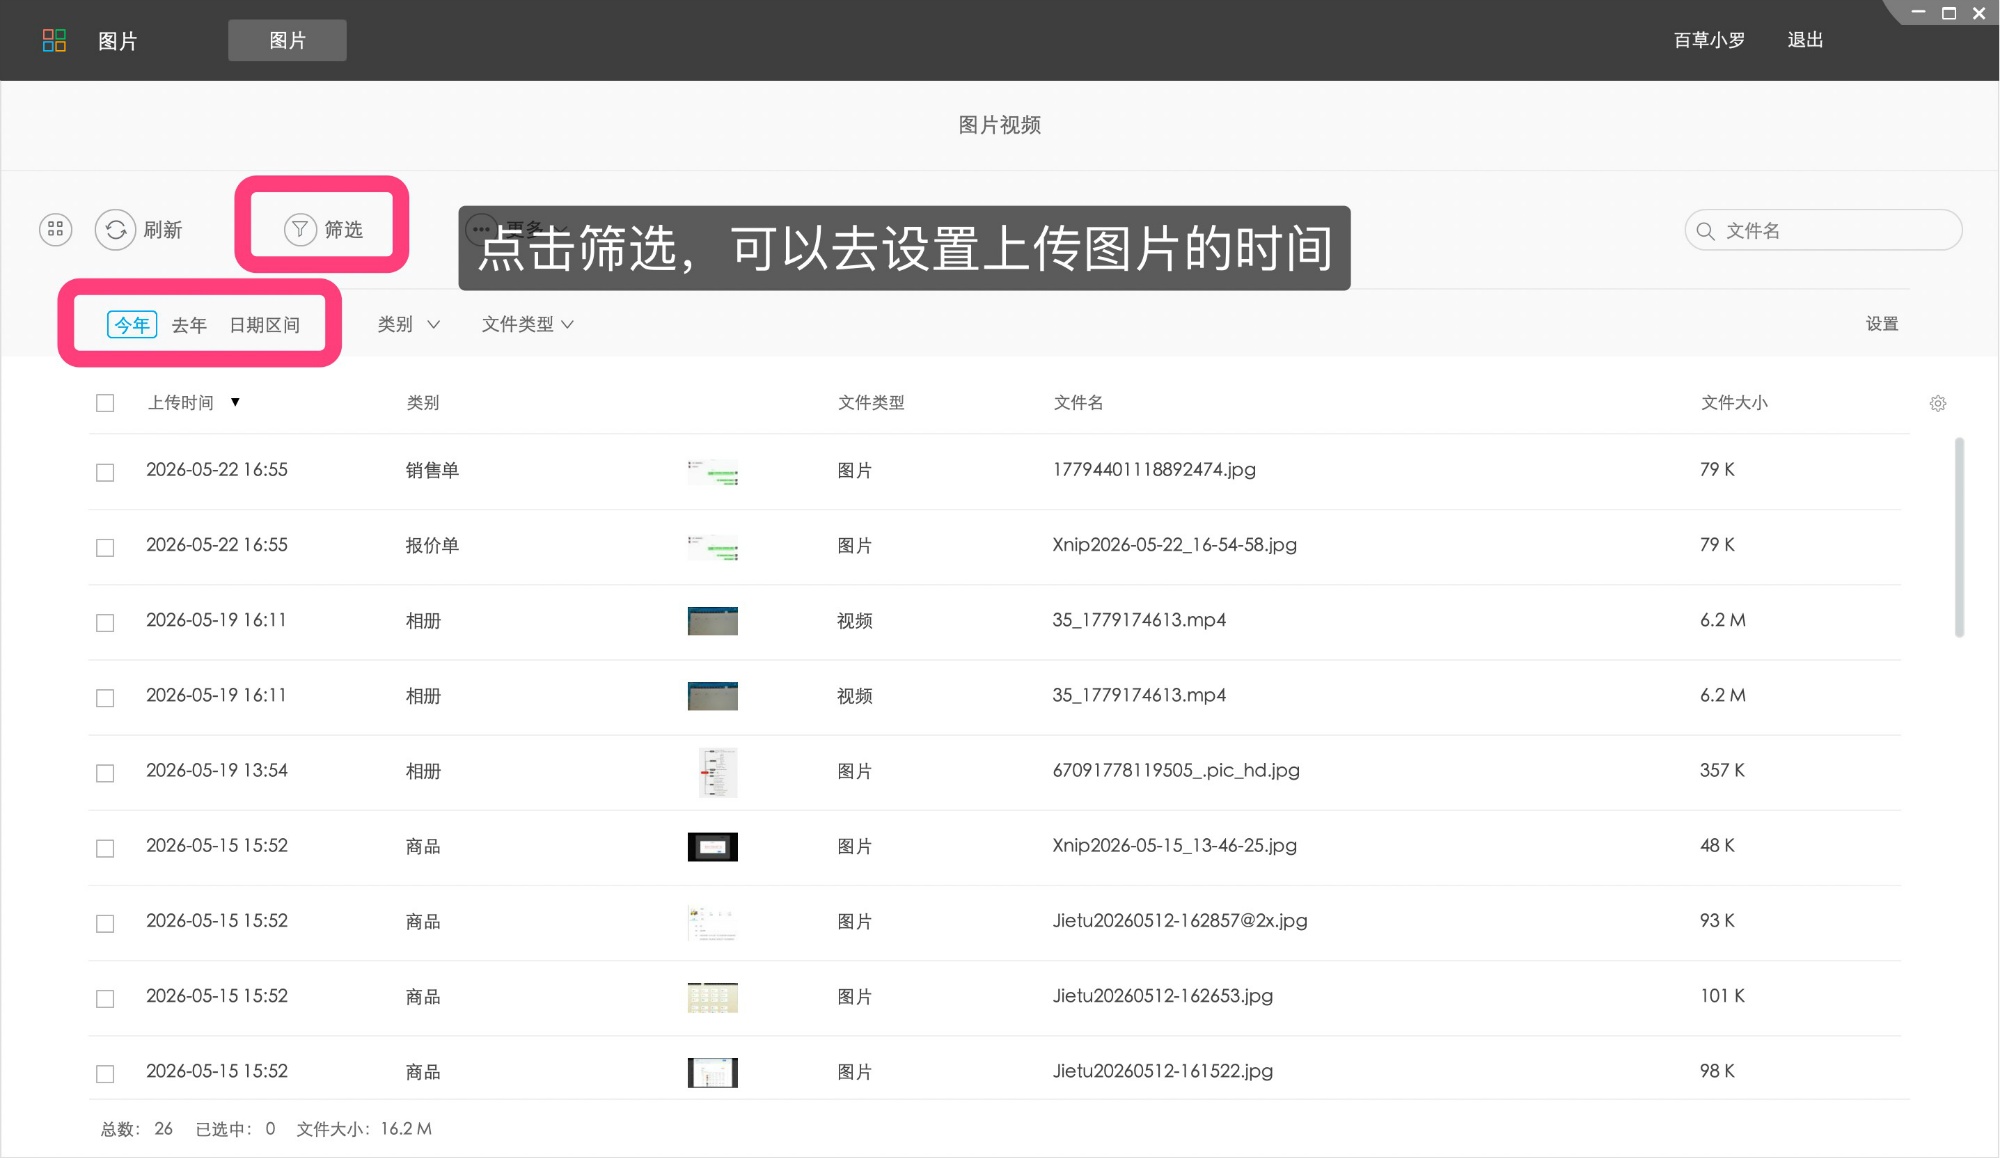Click the 357 K file size
Screen dimensions: 2000x1158
[1722, 770]
